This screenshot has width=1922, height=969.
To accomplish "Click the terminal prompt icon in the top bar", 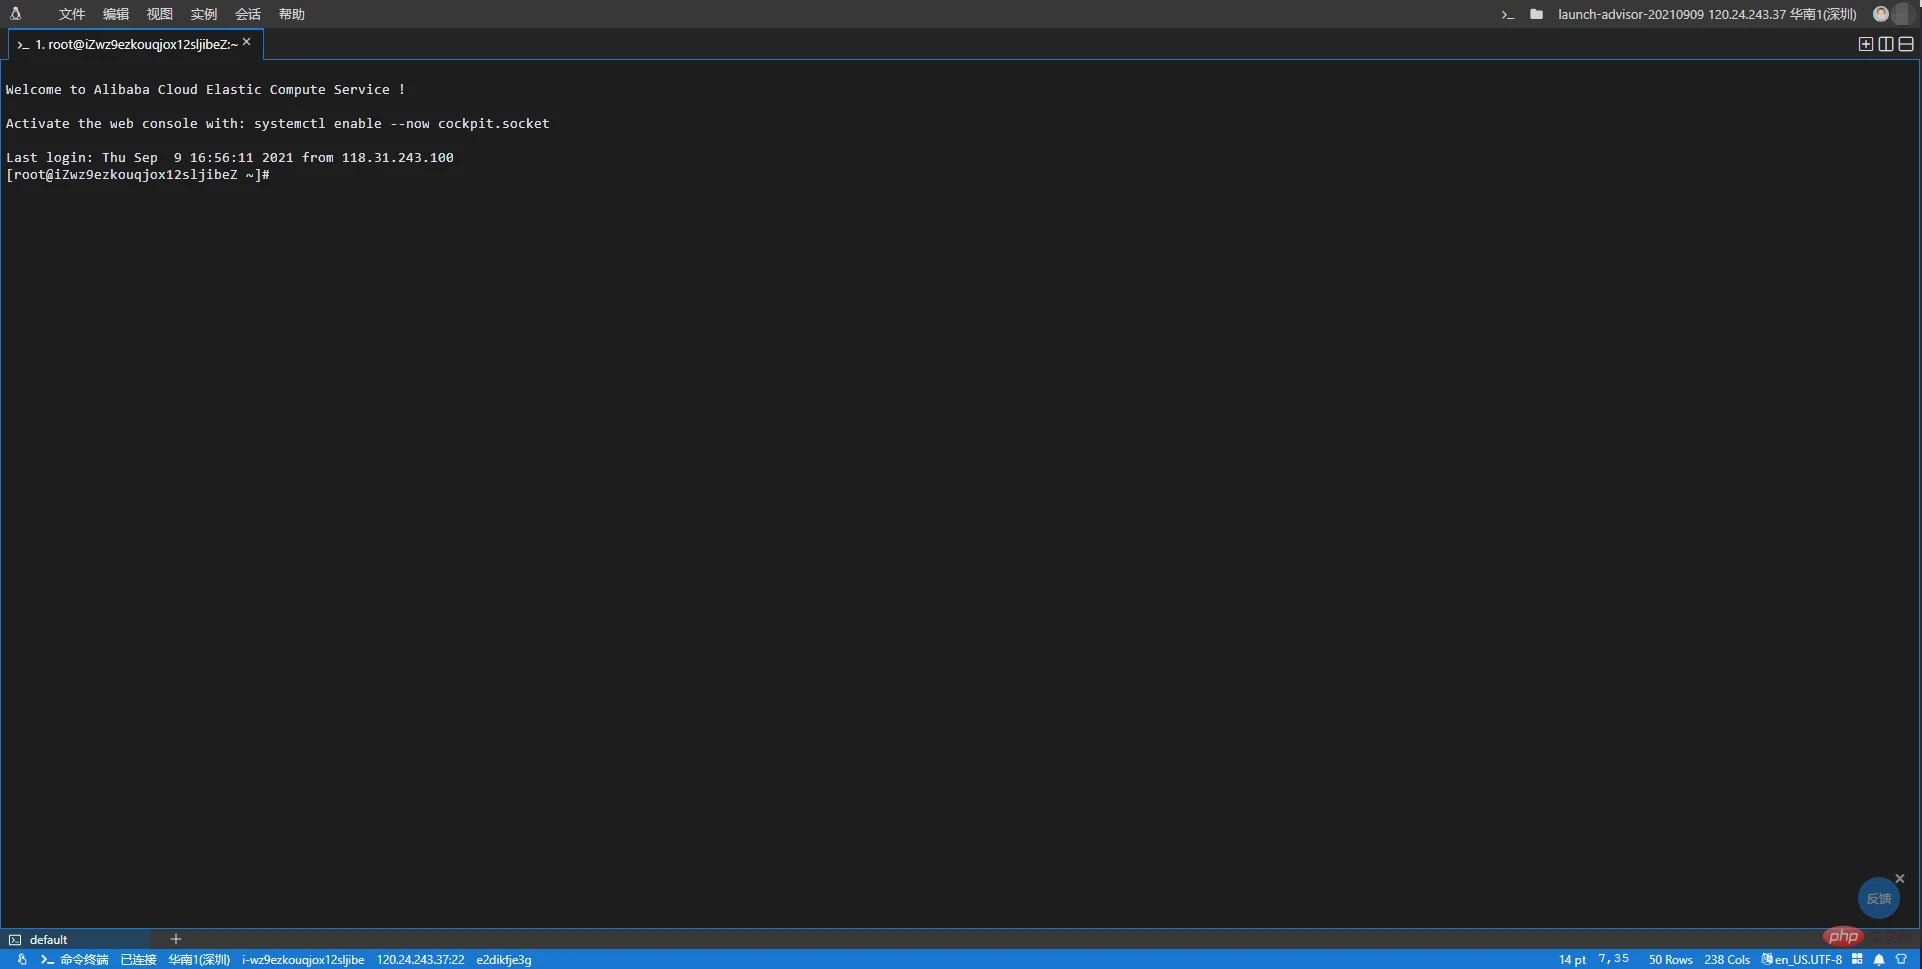I will (x=1508, y=14).
